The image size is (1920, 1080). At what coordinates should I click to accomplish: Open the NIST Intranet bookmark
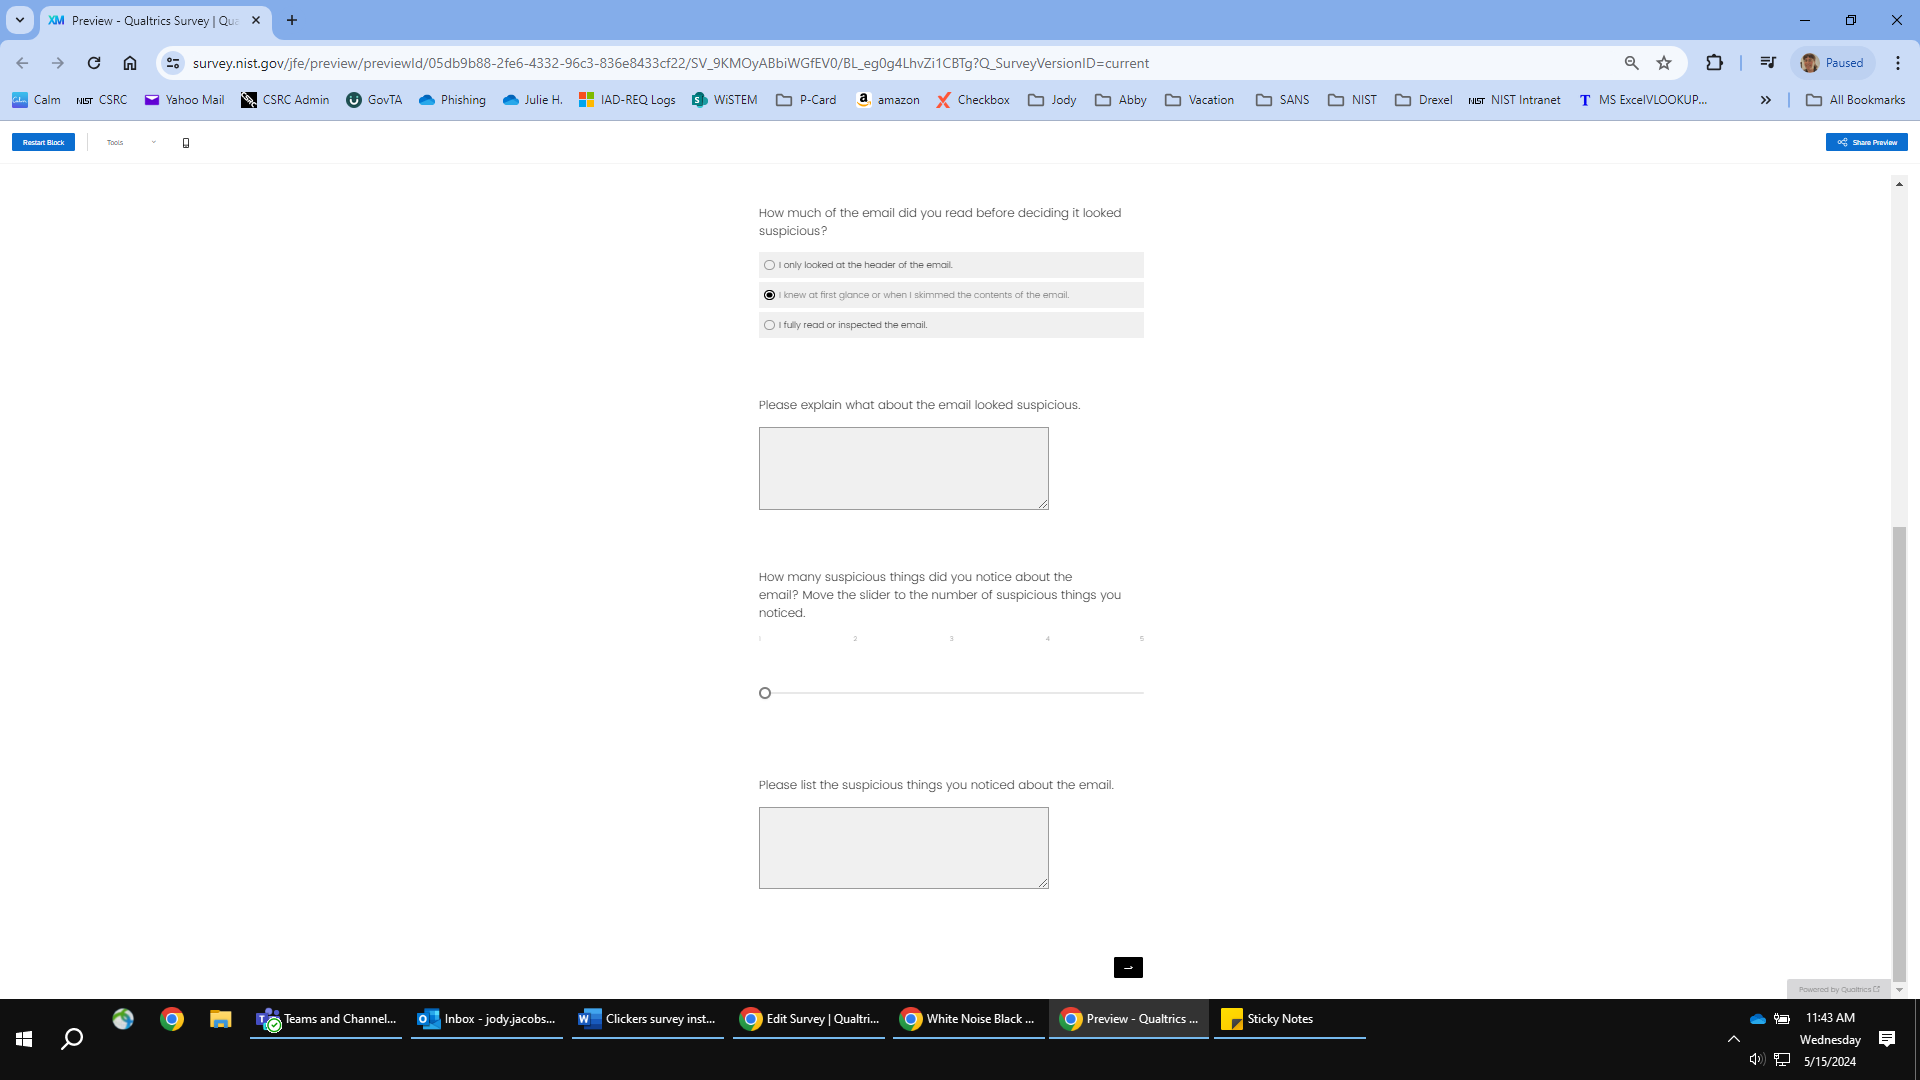tap(1514, 100)
